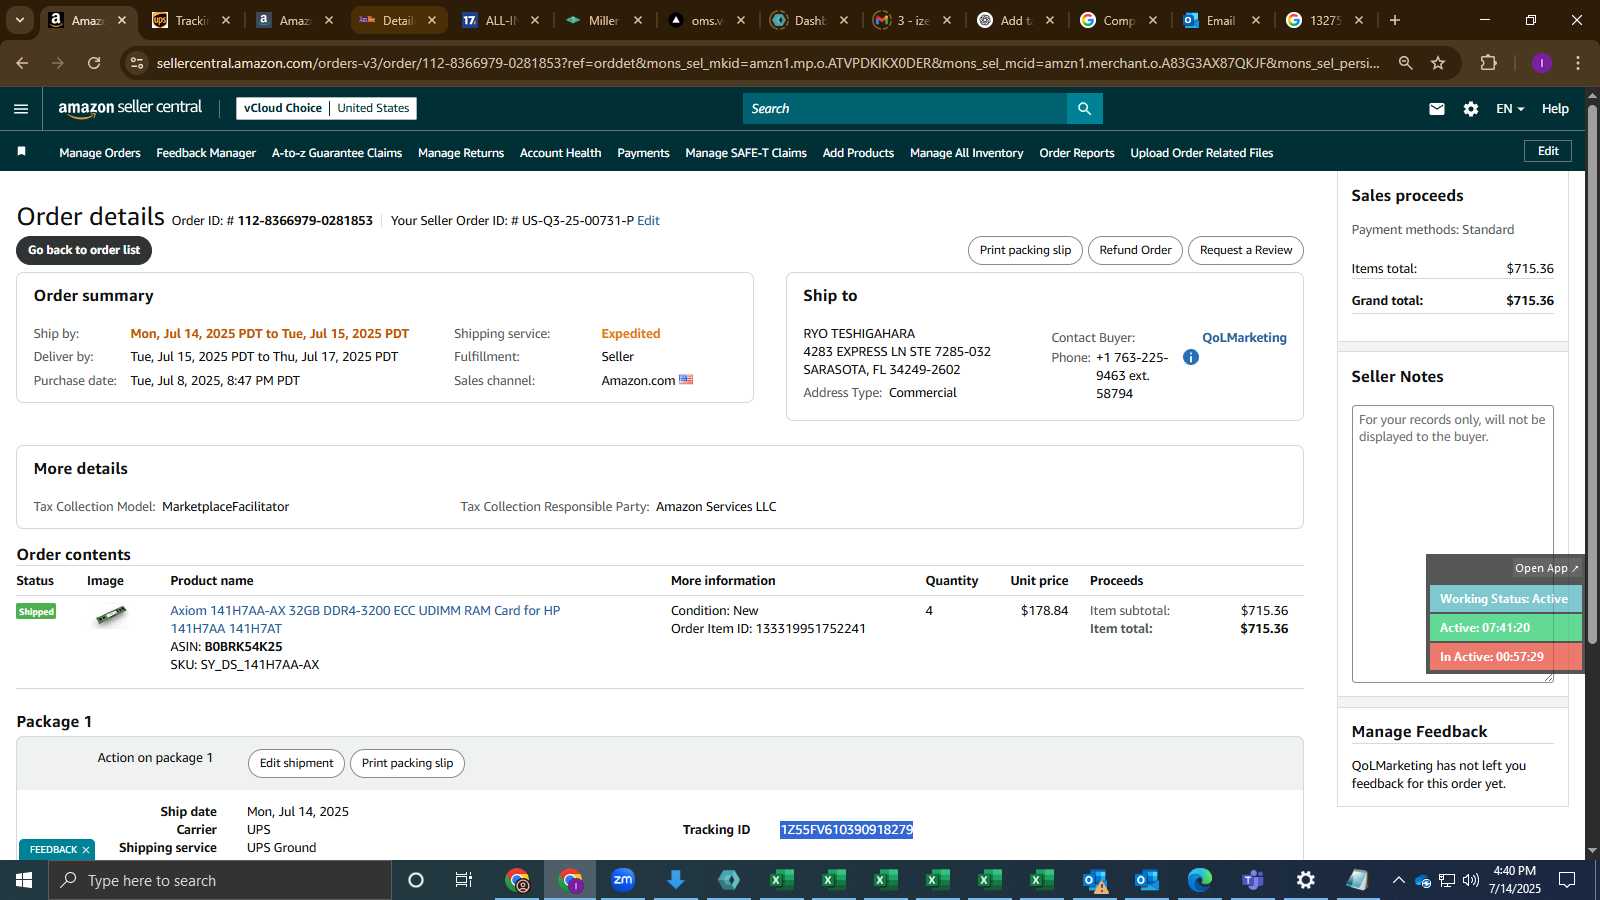Open Manage Returns menu item
The image size is (1600, 900).
pyautogui.click(x=461, y=153)
